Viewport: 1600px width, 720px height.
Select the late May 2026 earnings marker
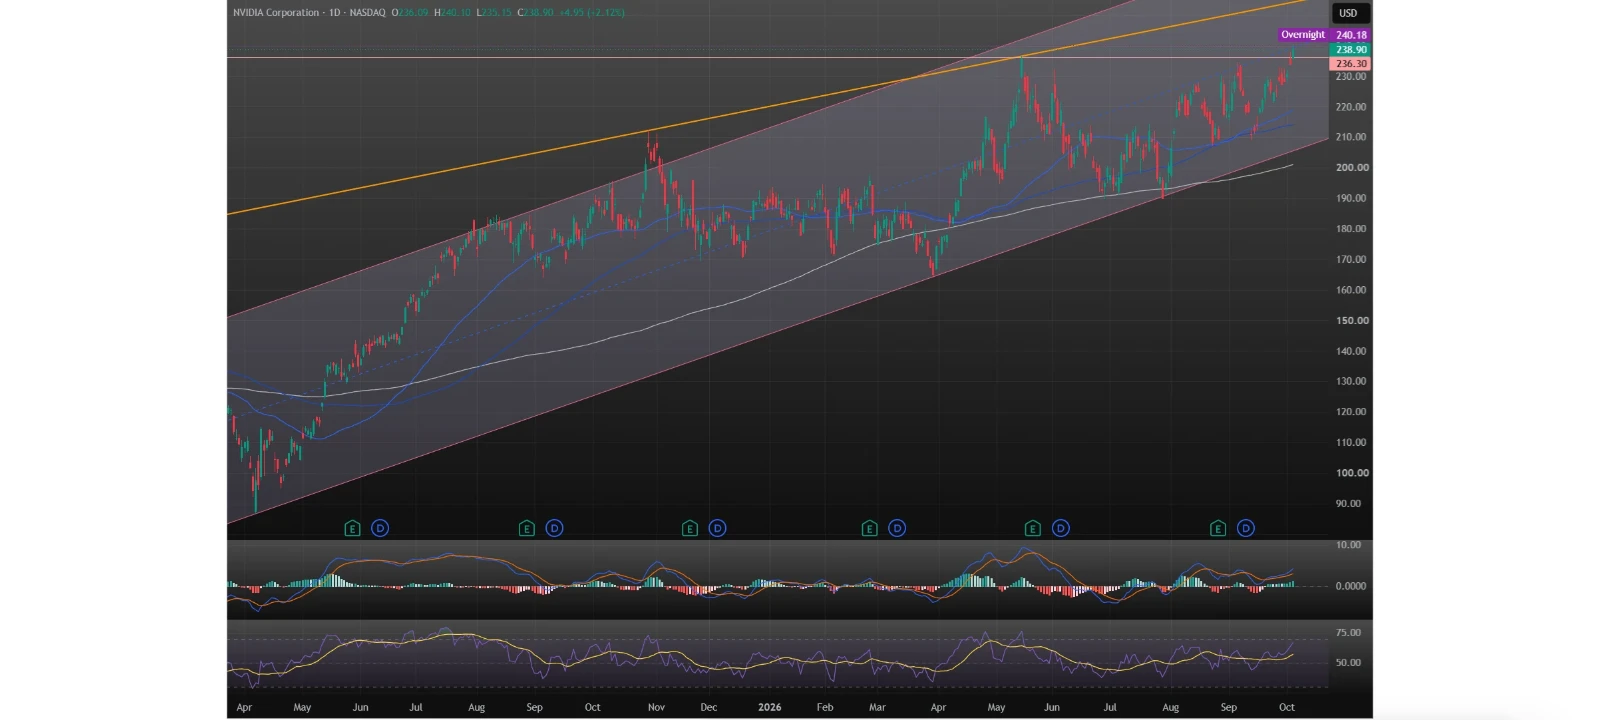pyautogui.click(x=1033, y=528)
